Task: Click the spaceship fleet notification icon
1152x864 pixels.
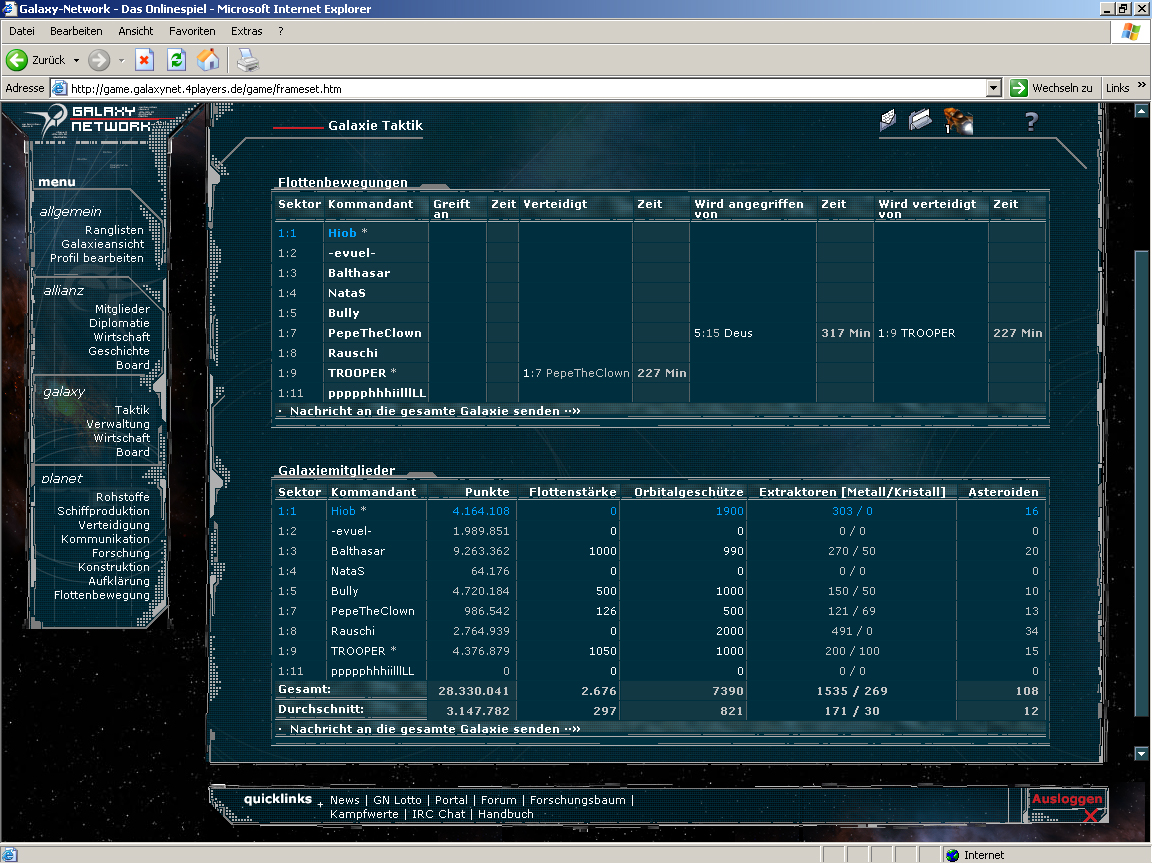Action: (958, 121)
